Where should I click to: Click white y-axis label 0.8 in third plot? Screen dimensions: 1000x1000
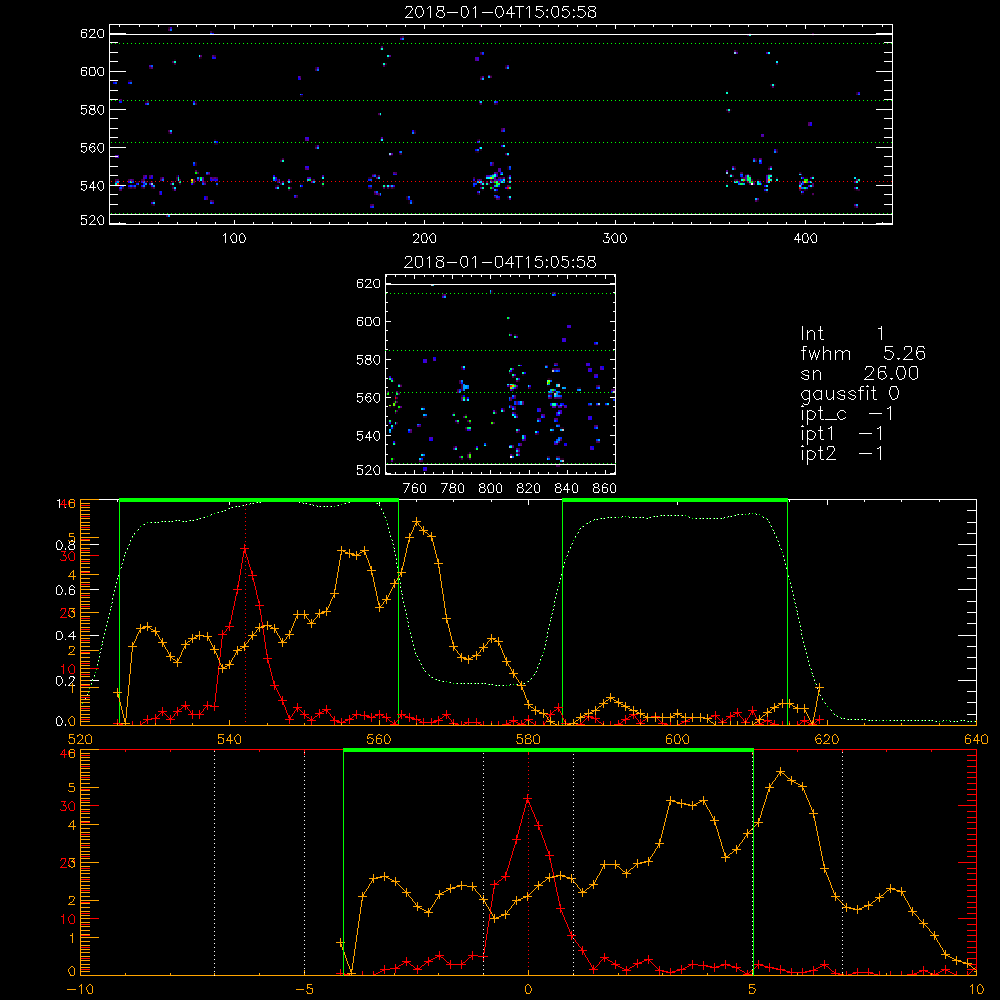(65, 545)
